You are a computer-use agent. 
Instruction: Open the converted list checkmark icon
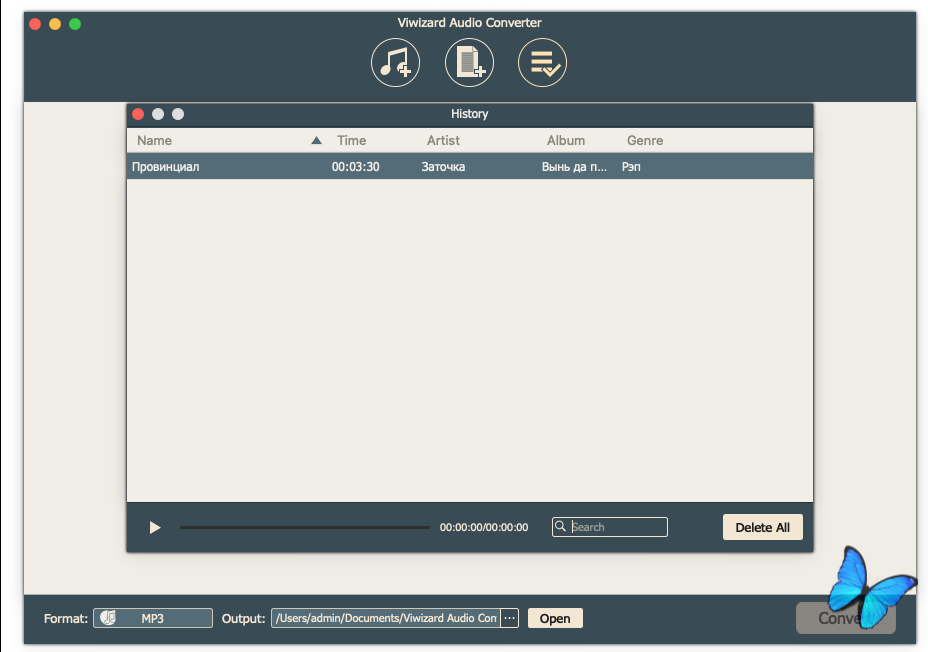[542, 63]
